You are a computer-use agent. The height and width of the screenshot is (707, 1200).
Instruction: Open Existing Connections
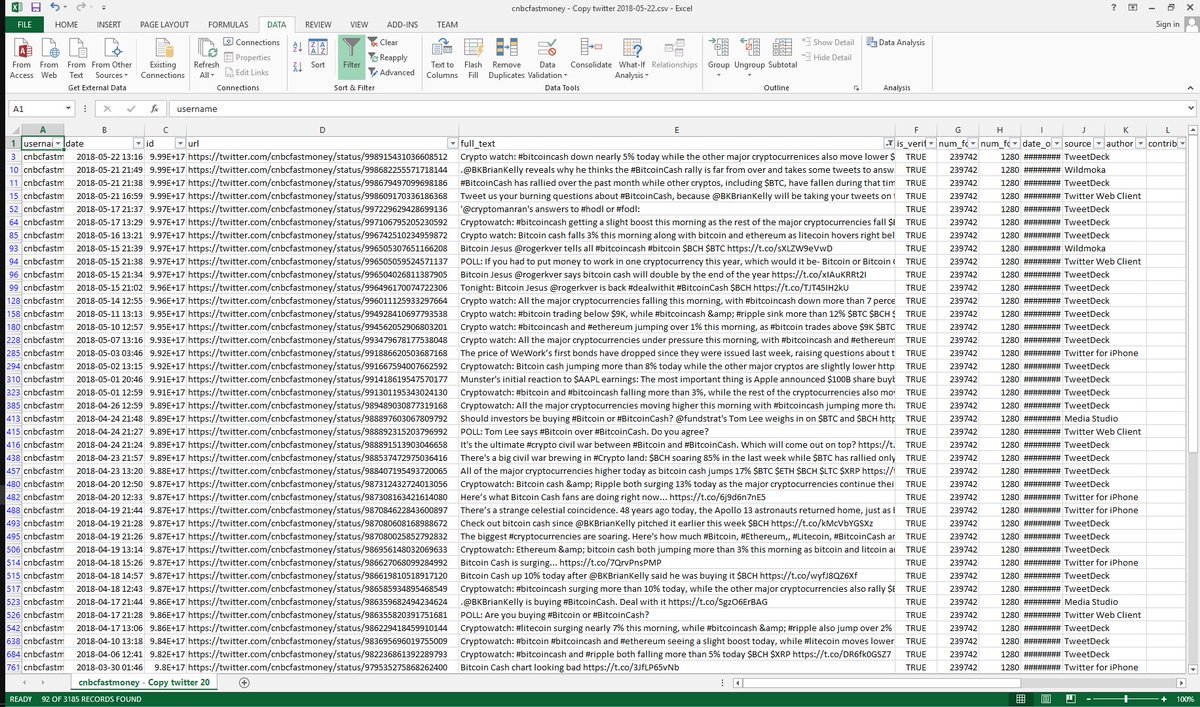tap(162, 57)
